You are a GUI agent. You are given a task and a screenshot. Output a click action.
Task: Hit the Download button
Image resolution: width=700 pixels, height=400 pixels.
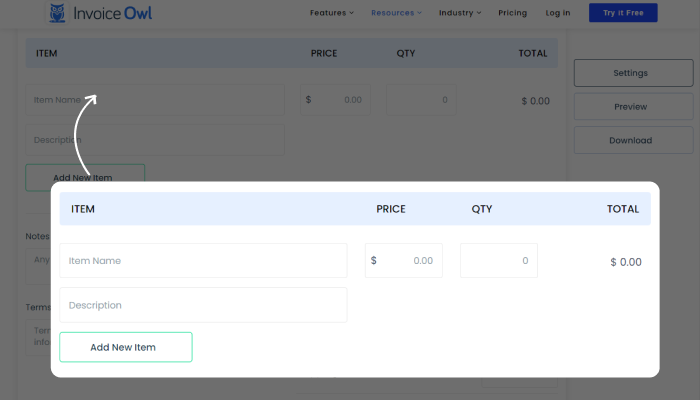pyautogui.click(x=630, y=141)
